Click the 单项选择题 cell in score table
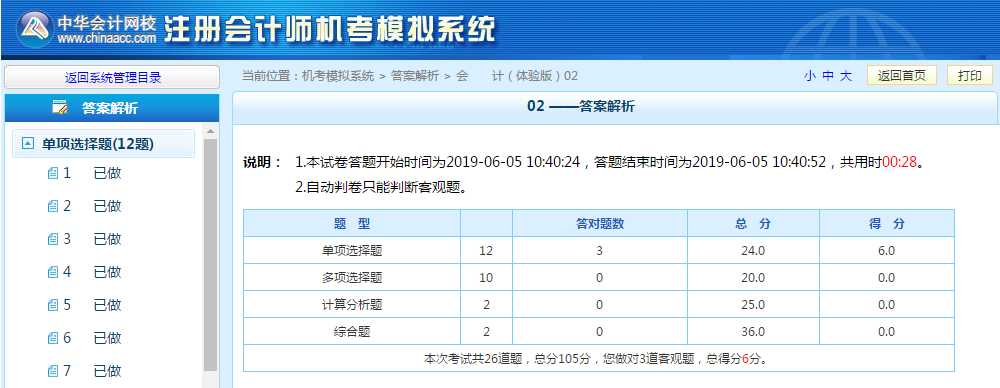 [352, 251]
